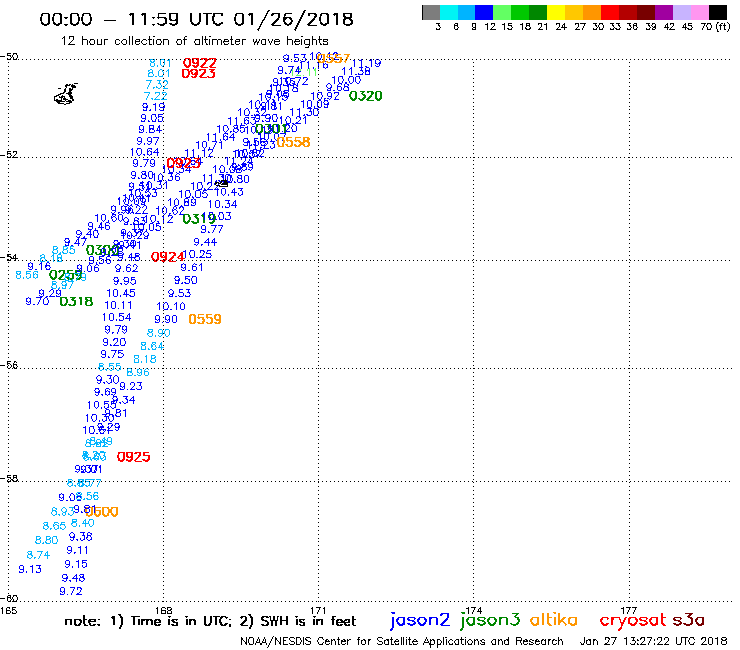Select the wave height value 10.92
The image size is (740, 650).
pos(325,96)
